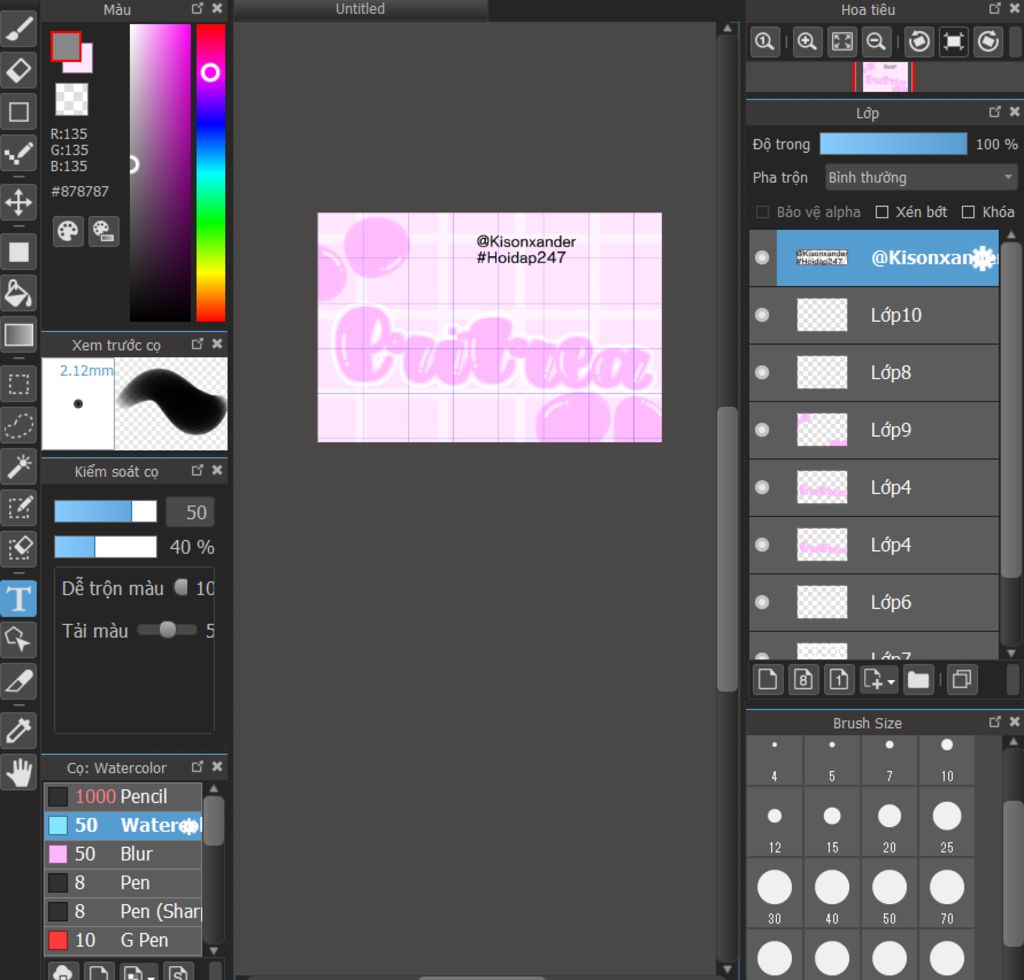Add a new 8-bit layer

click(x=803, y=680)
